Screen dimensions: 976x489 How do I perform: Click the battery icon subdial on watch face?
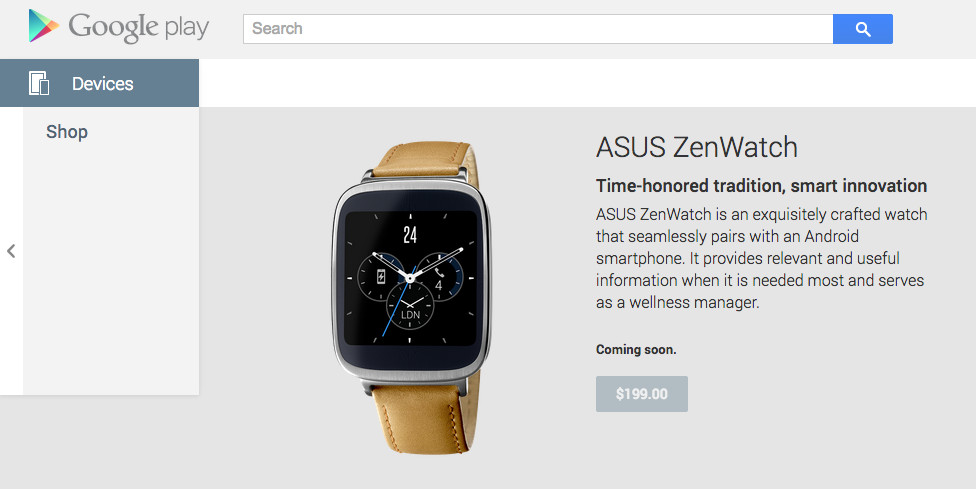pyautogui.click(x=381, y=277)
